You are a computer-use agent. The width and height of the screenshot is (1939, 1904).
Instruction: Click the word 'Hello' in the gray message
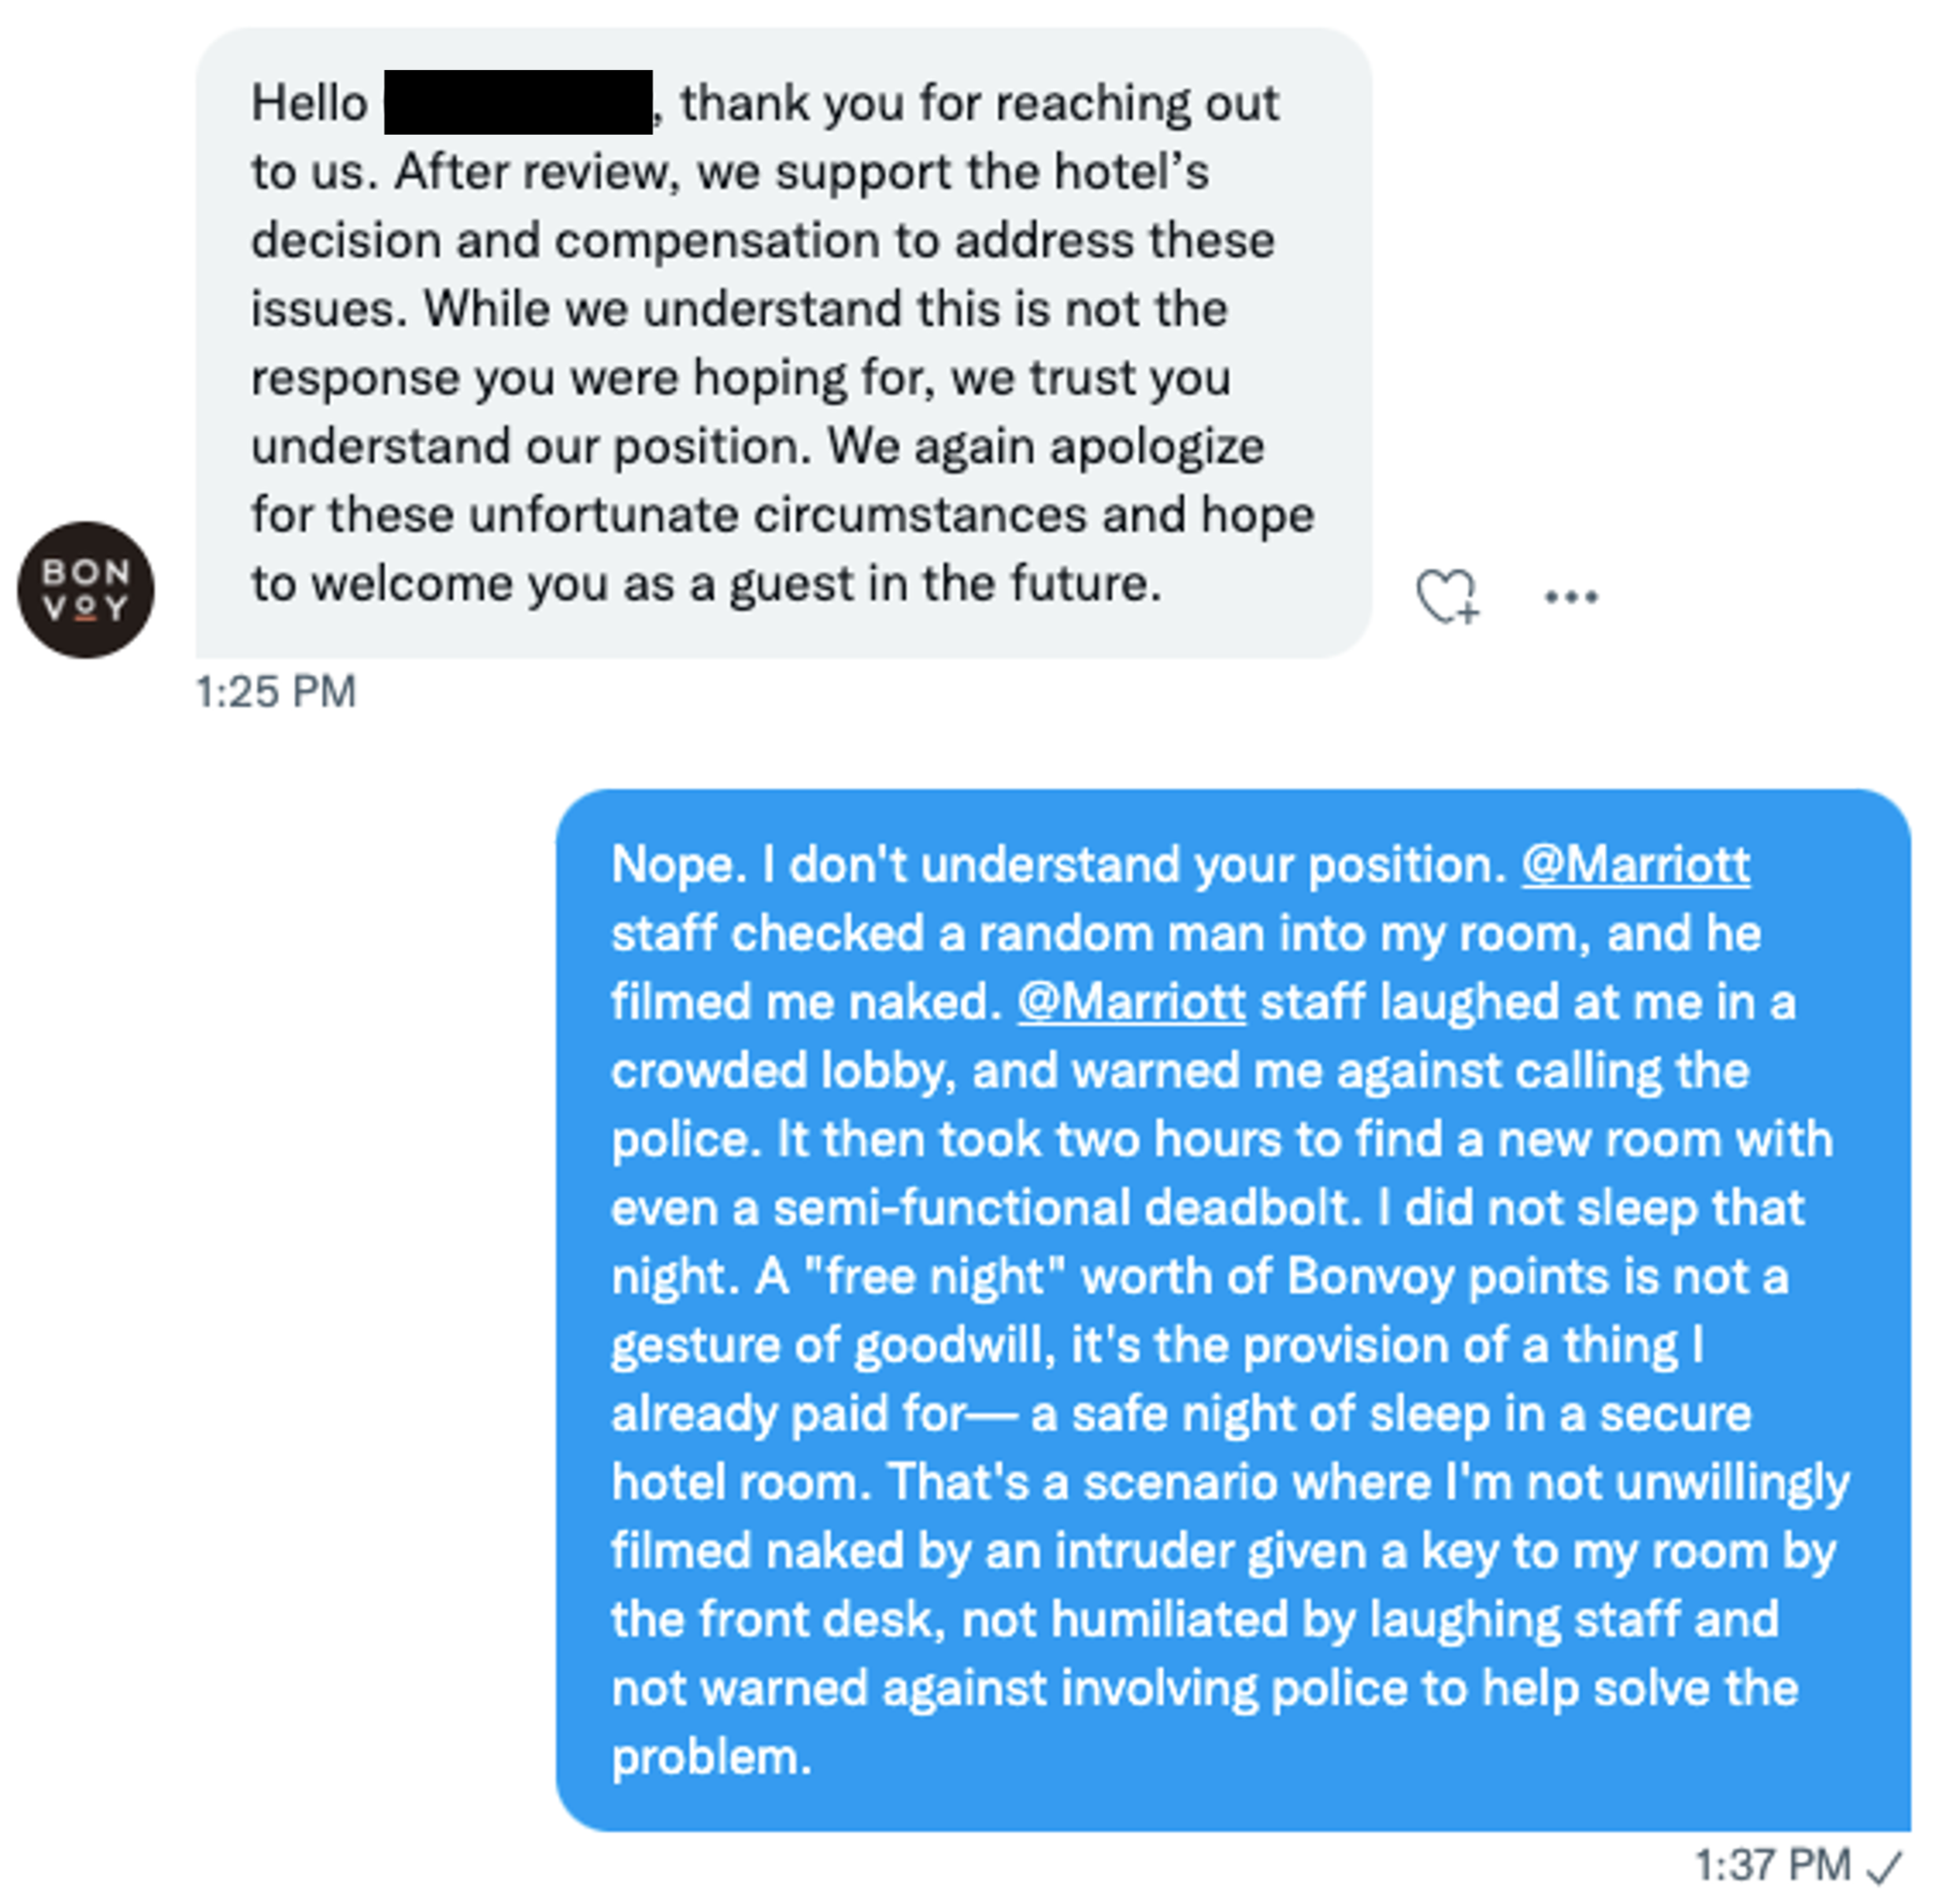pos(309,103)
